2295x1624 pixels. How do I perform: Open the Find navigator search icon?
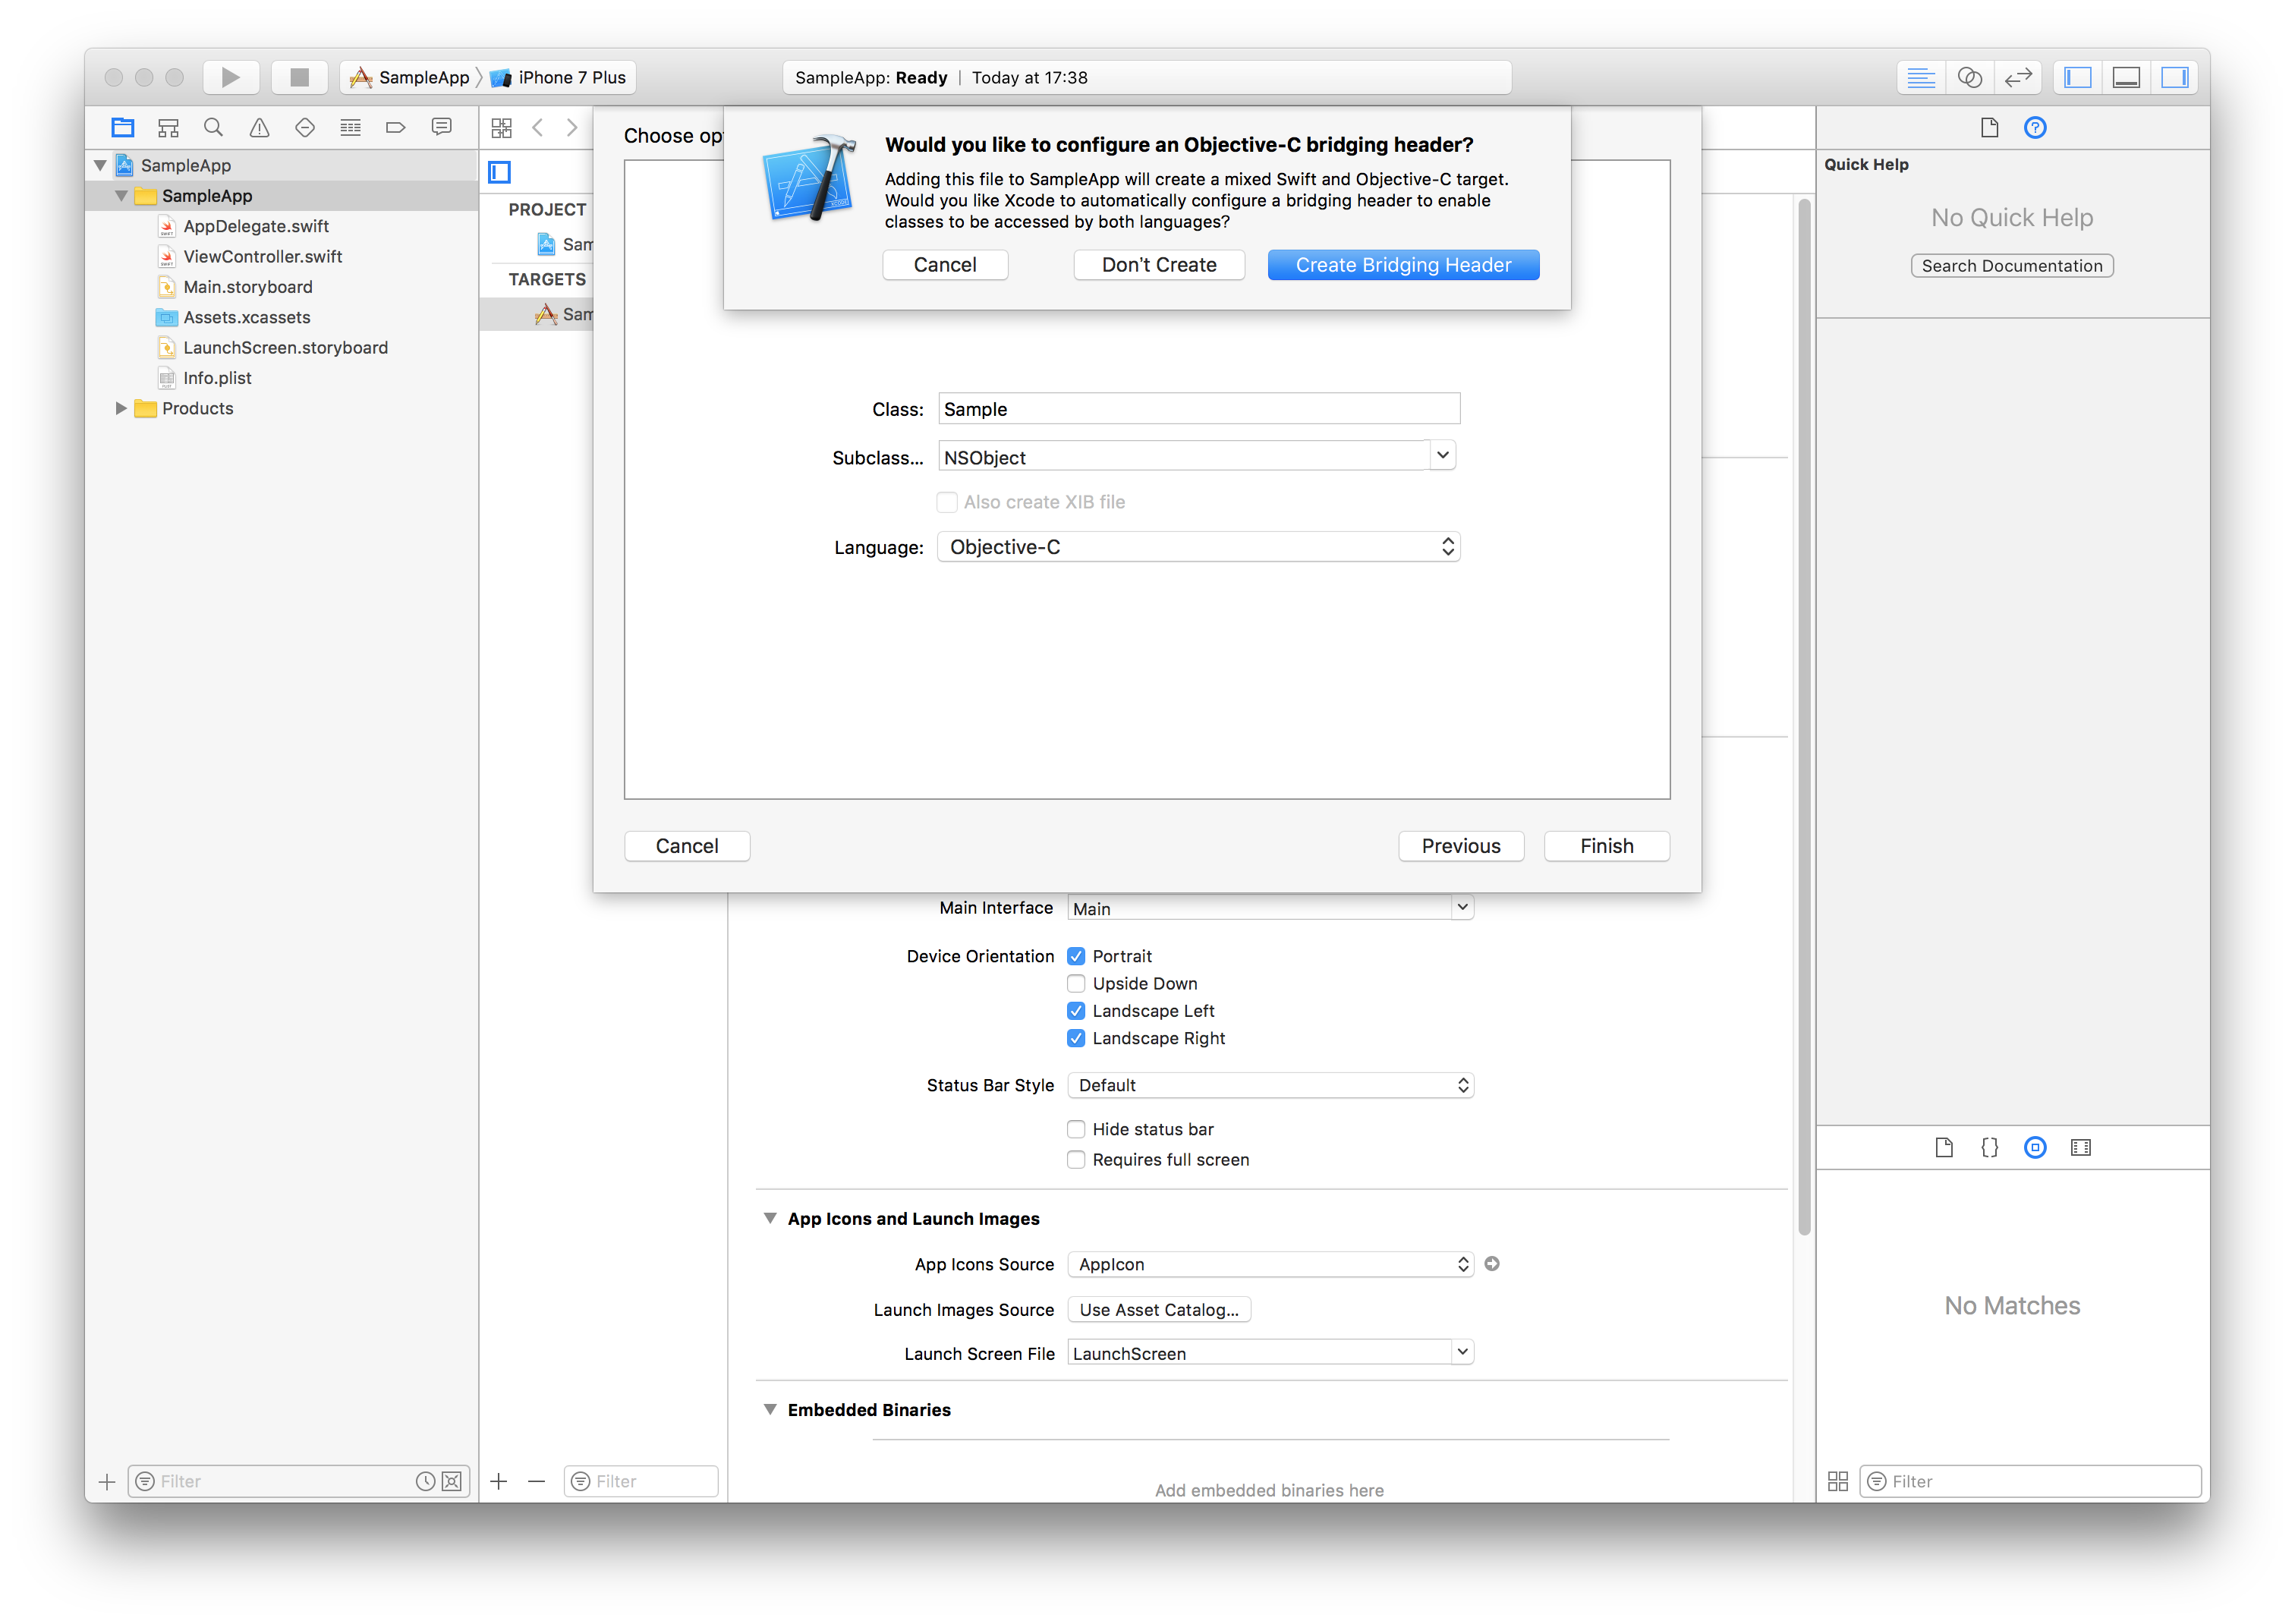[x=213, y=127]
